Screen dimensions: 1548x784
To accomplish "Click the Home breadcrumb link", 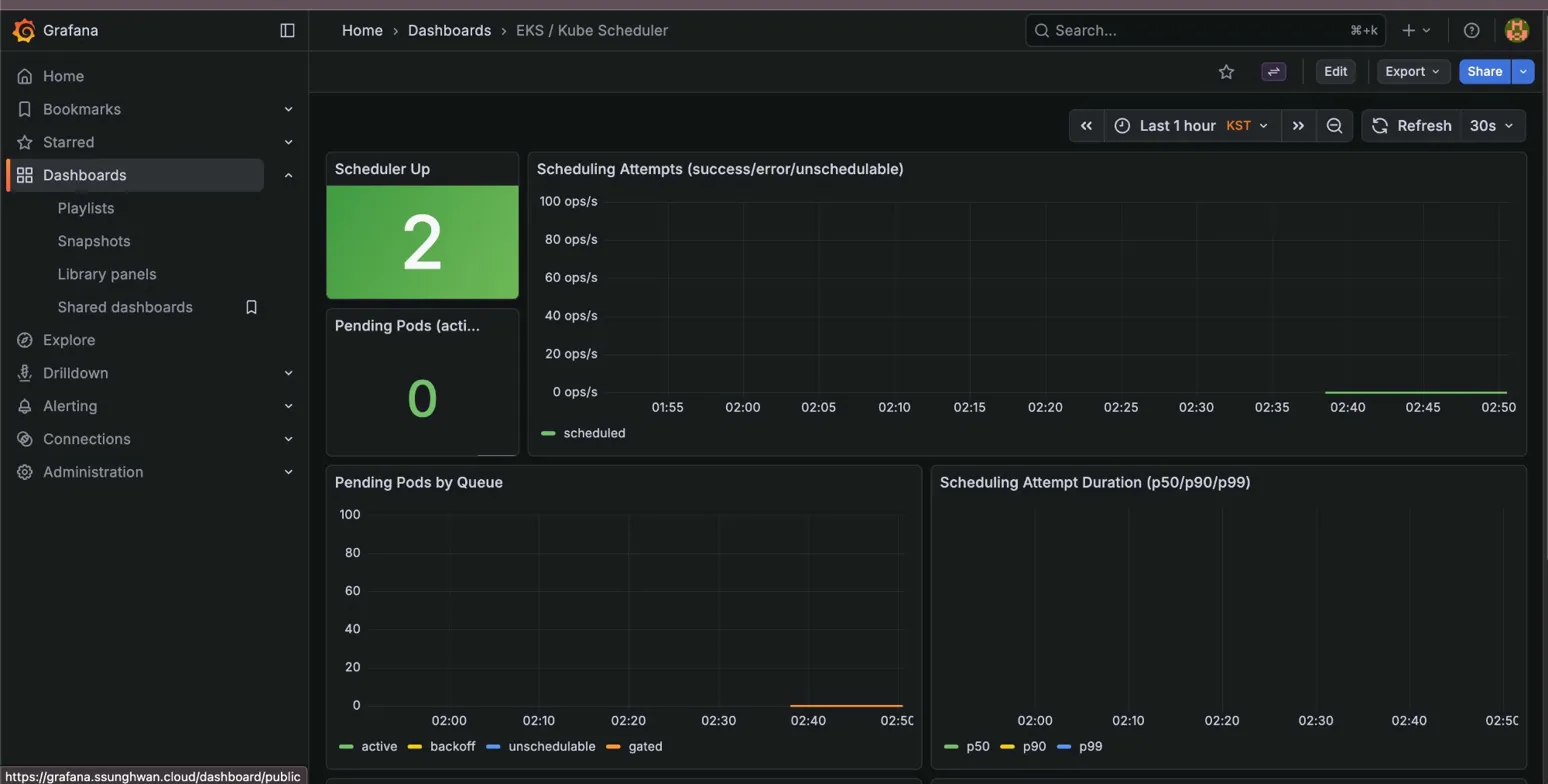I will (x=362, y=30).
